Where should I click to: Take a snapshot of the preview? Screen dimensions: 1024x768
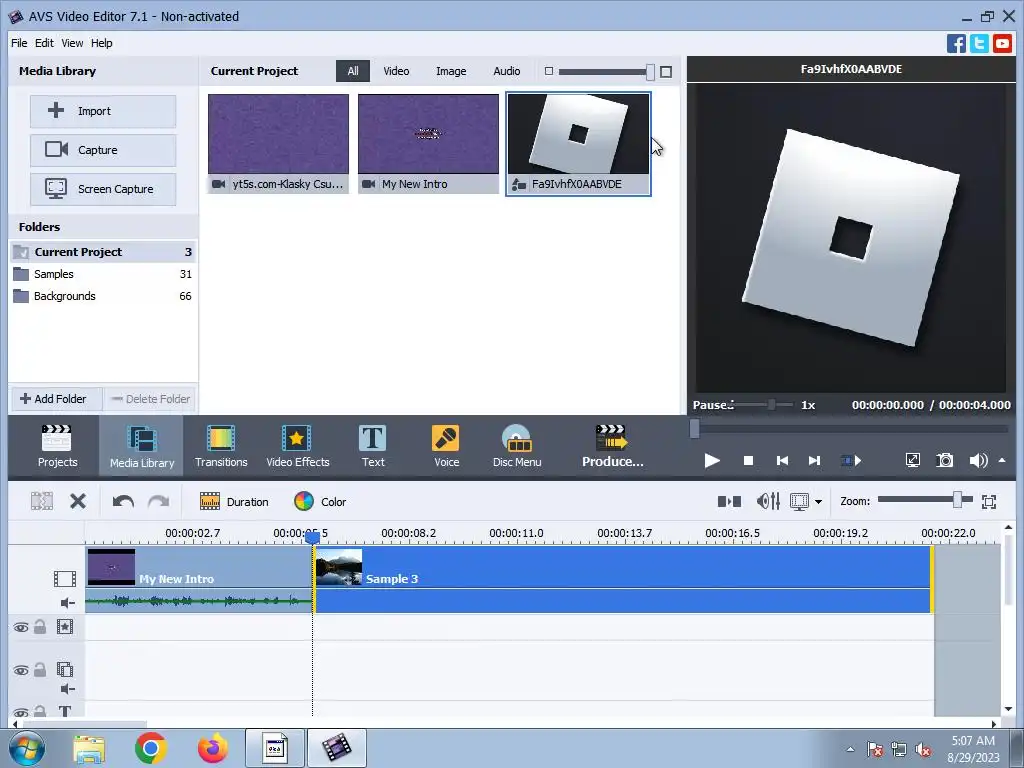tap(944, 460)
